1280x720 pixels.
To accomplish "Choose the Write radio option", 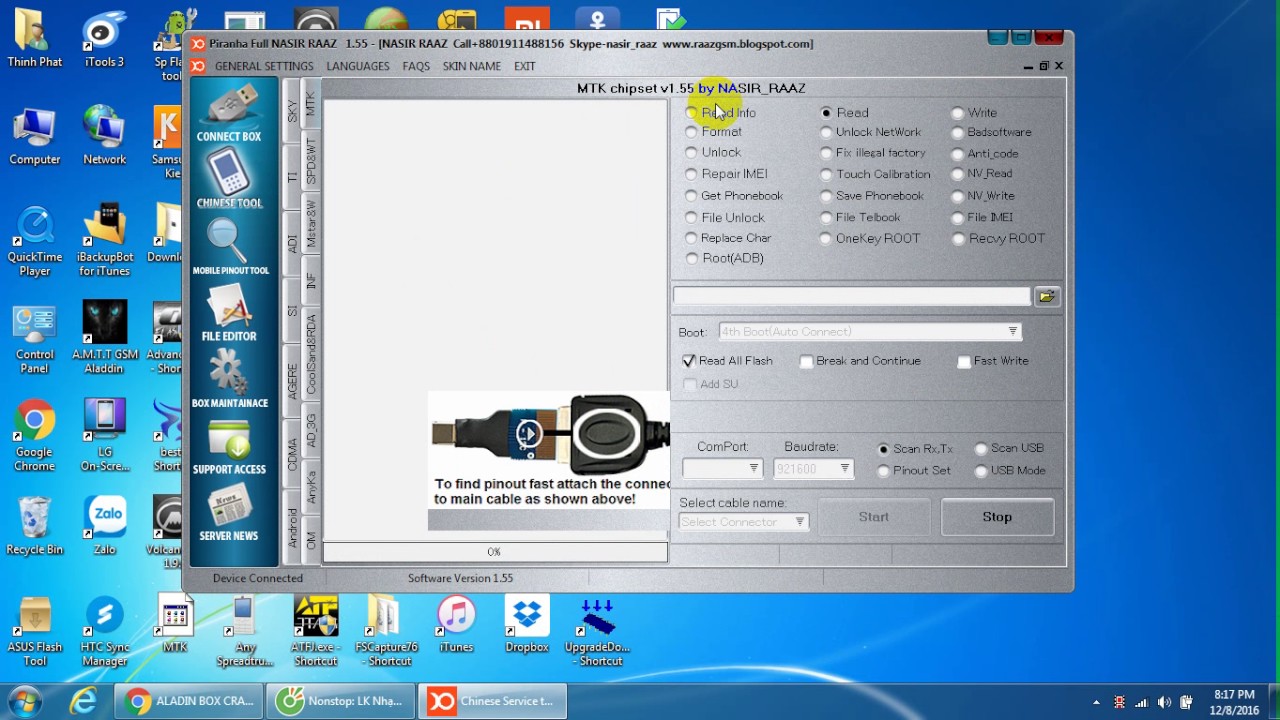I will point(974,113).
